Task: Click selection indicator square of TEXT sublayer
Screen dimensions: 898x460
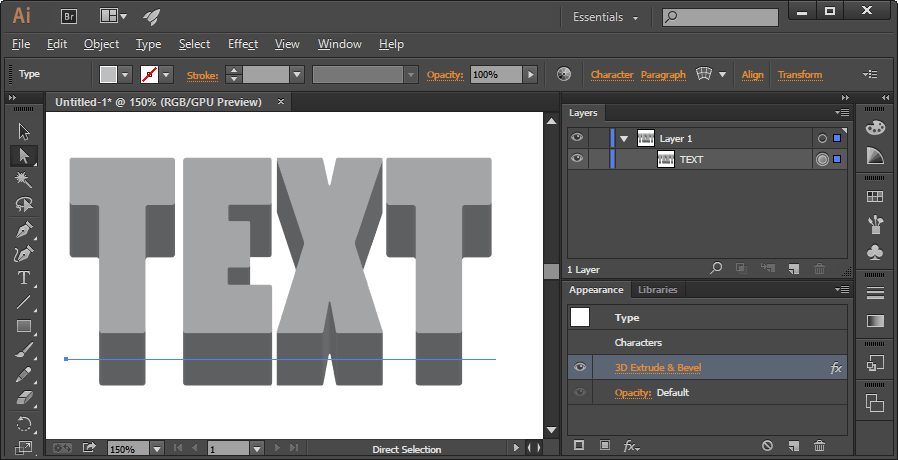Action: tap(837, 159)
